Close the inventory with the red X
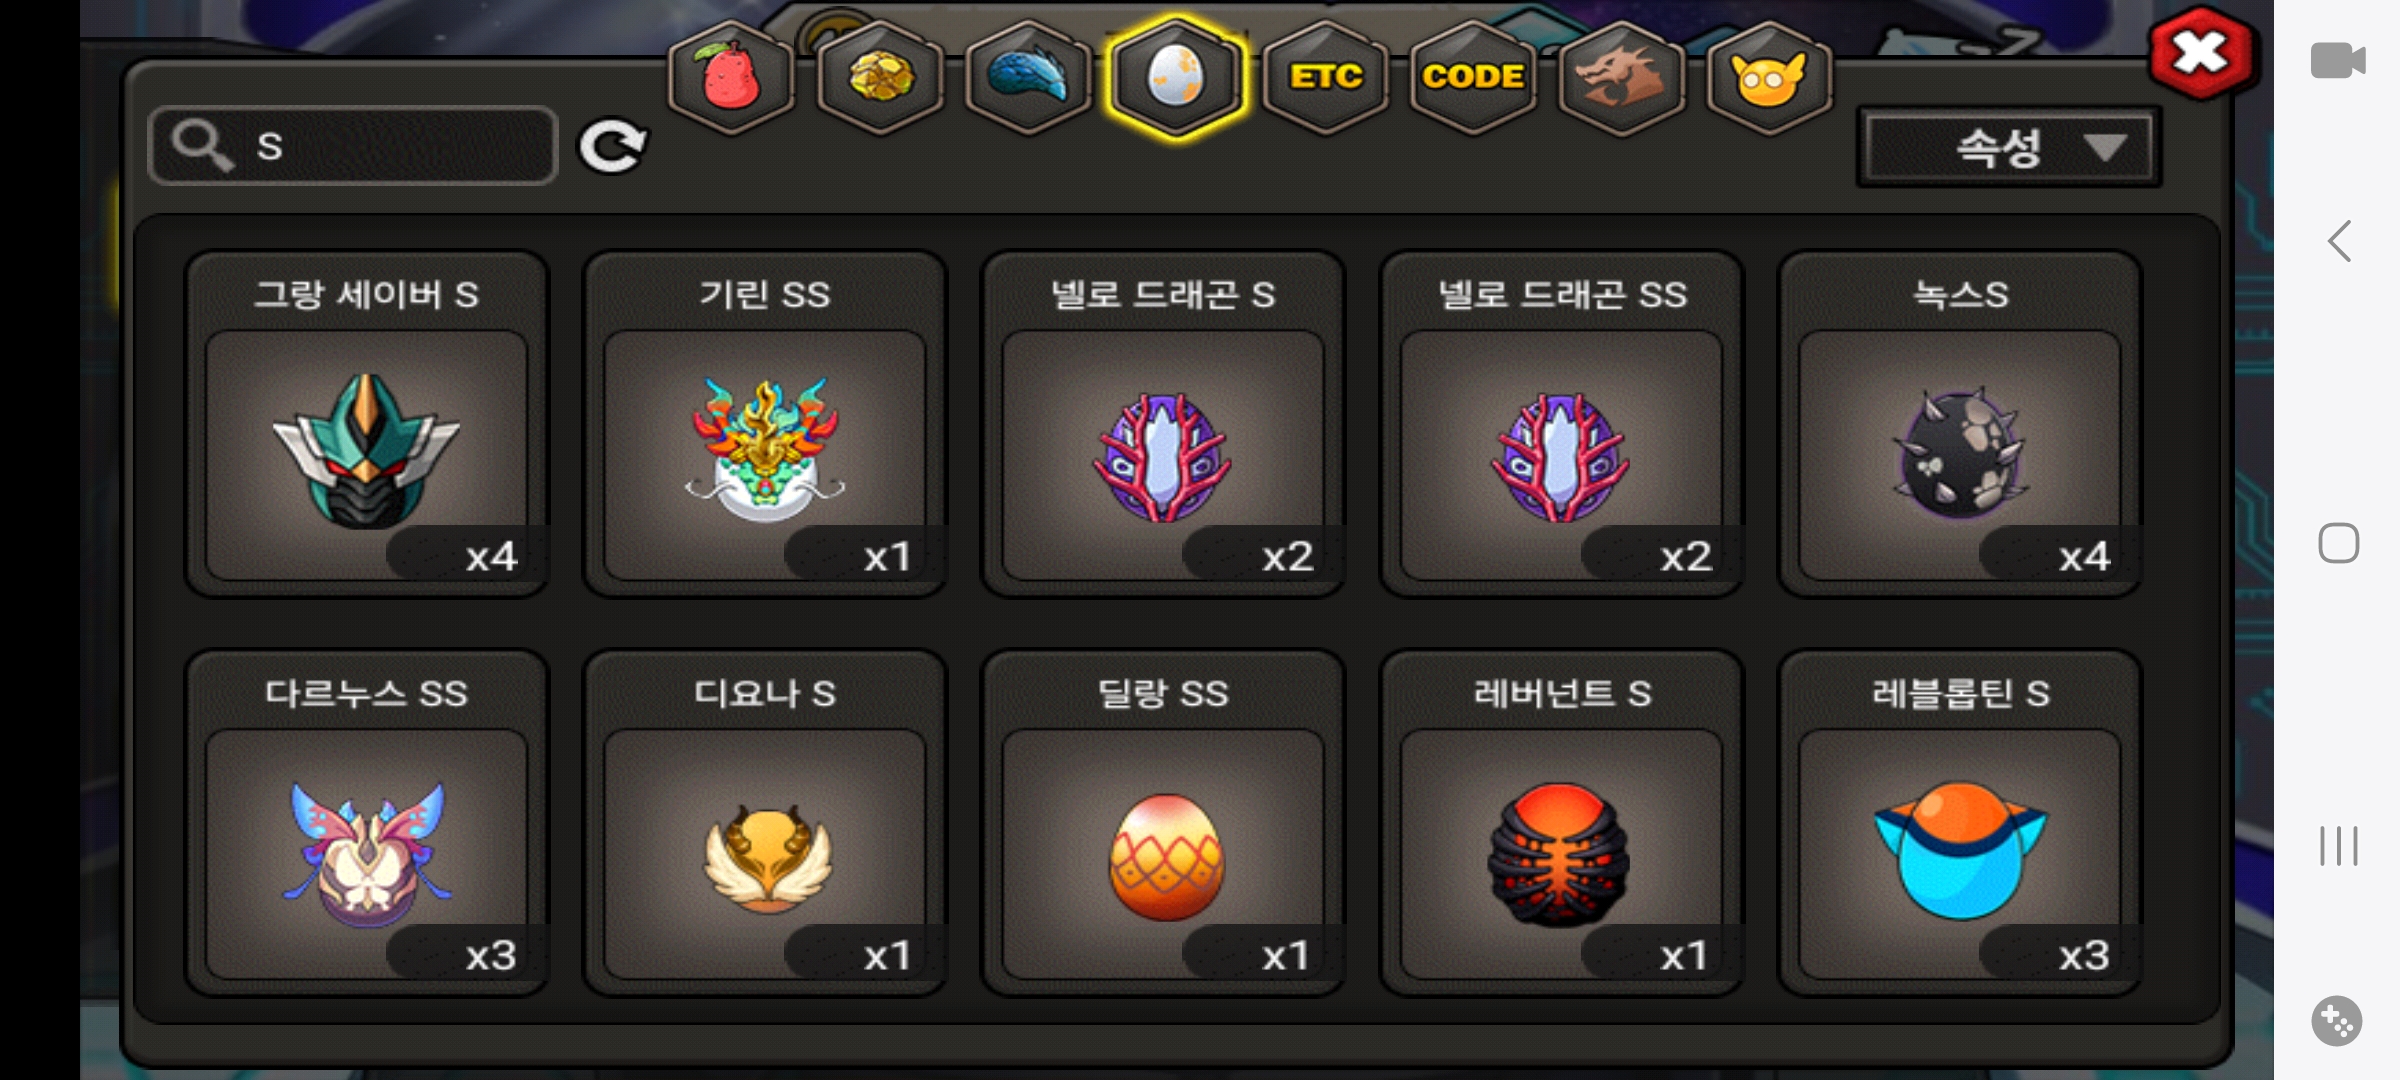 2201,54
